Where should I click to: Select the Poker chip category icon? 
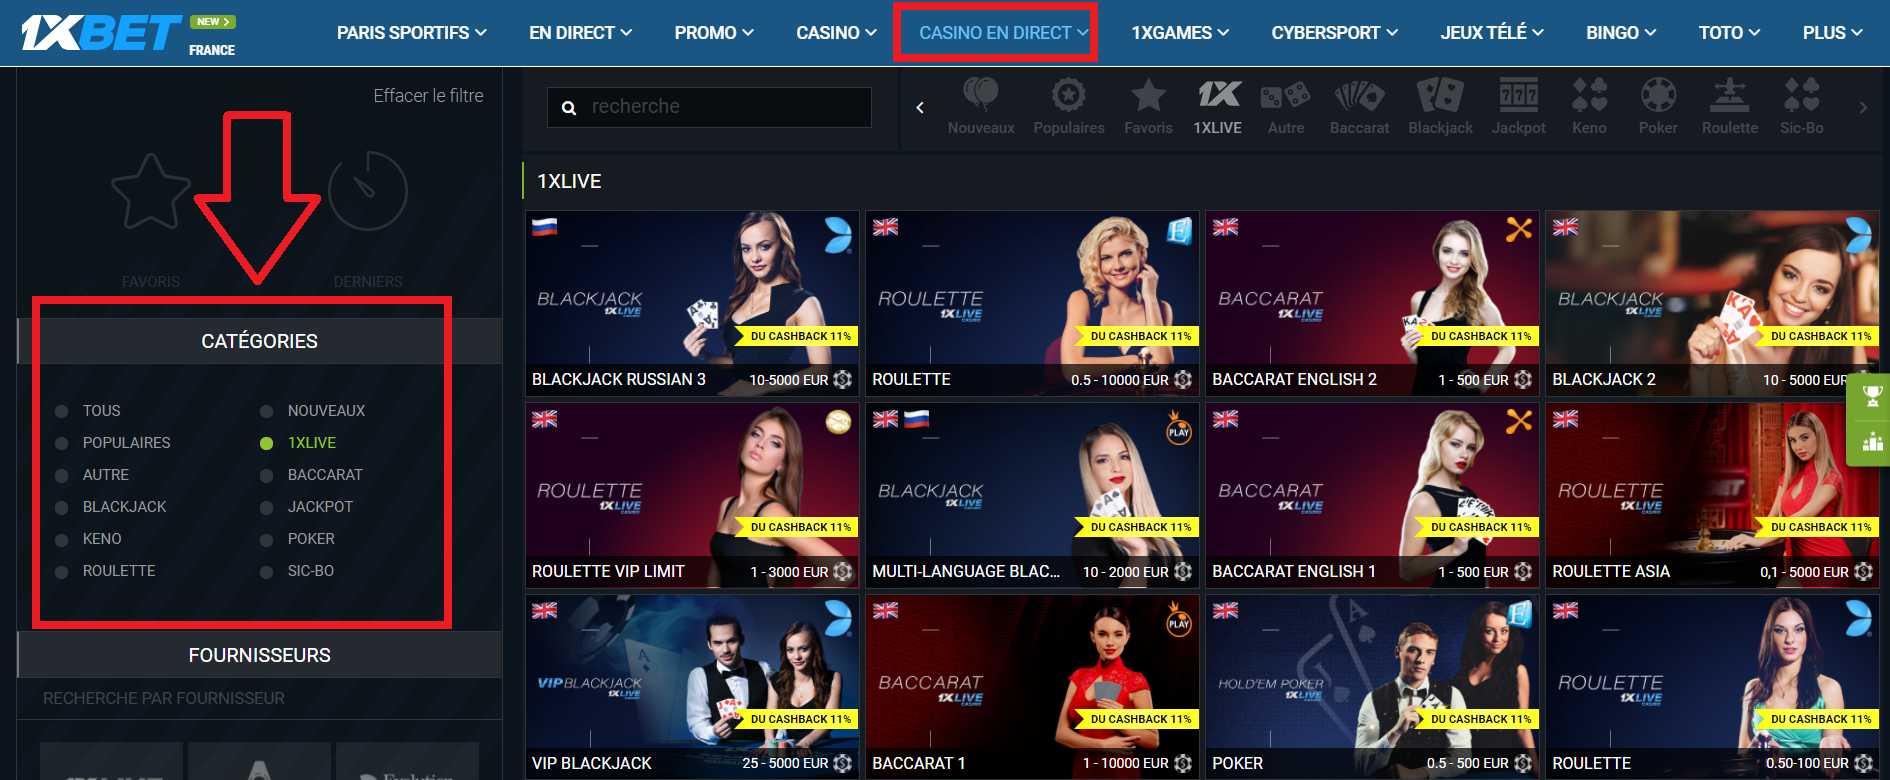(x=1658, y=95)
